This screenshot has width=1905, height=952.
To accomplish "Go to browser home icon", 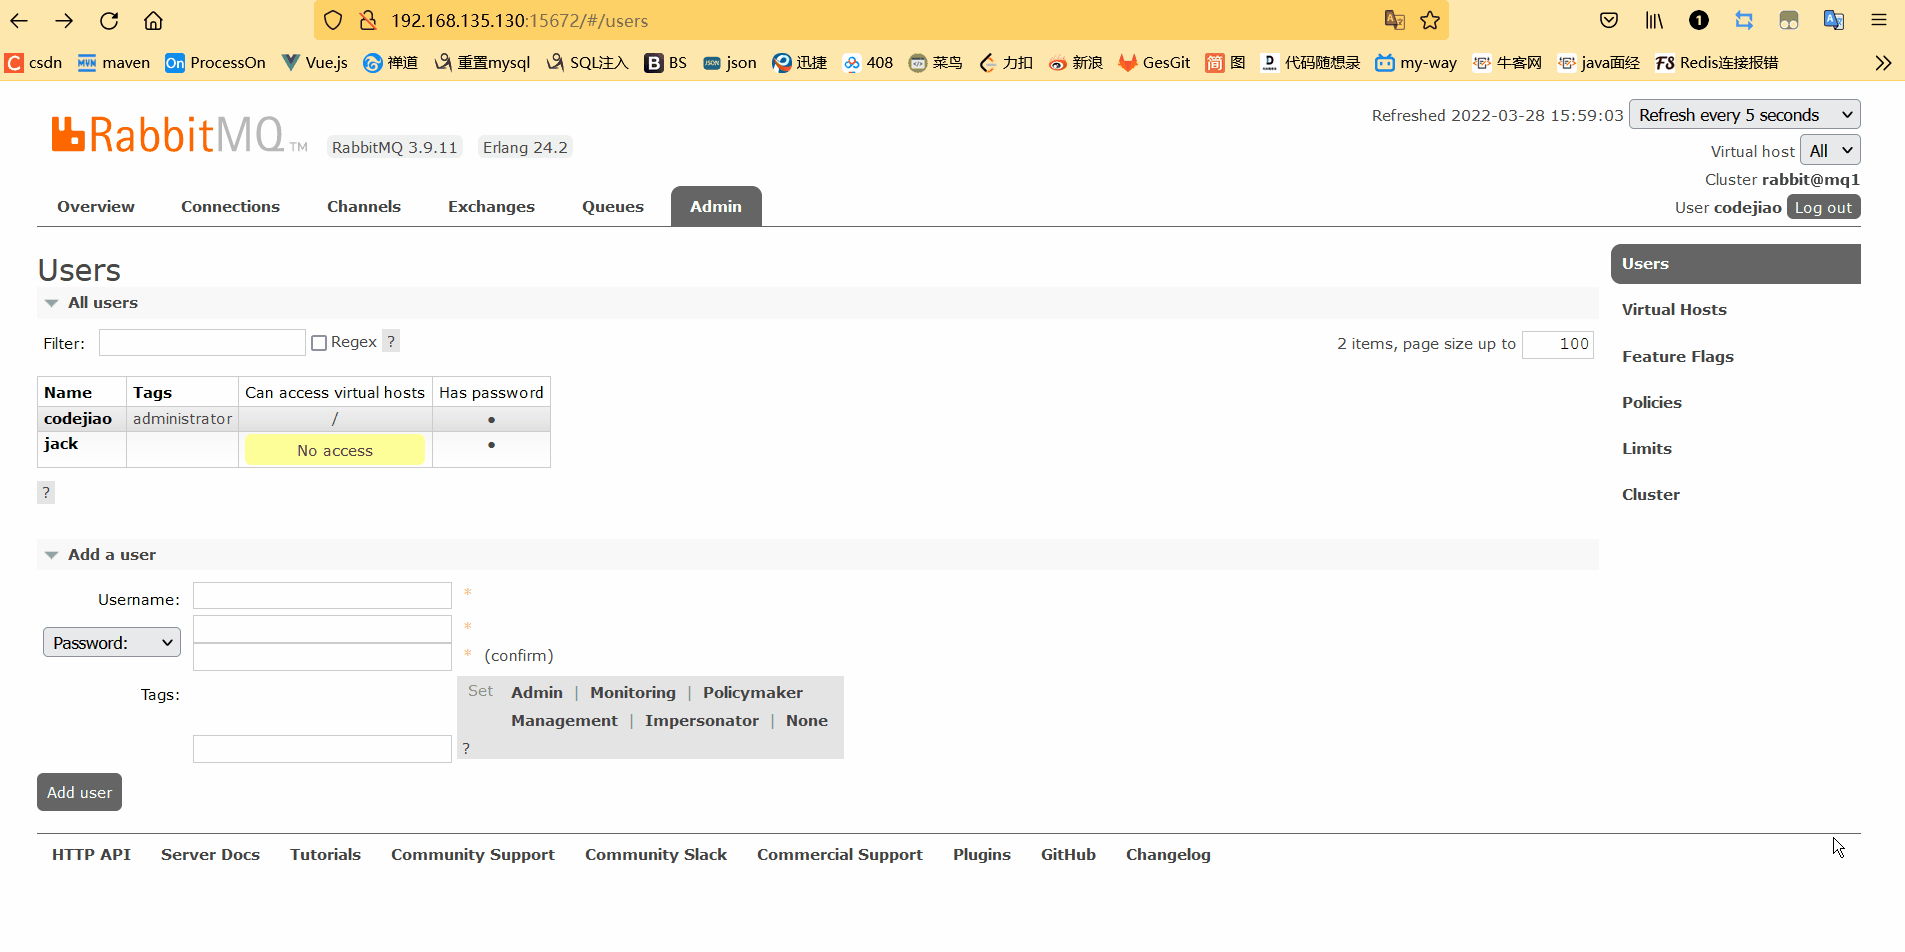I will pyautogui.click(x=153, y=20).
